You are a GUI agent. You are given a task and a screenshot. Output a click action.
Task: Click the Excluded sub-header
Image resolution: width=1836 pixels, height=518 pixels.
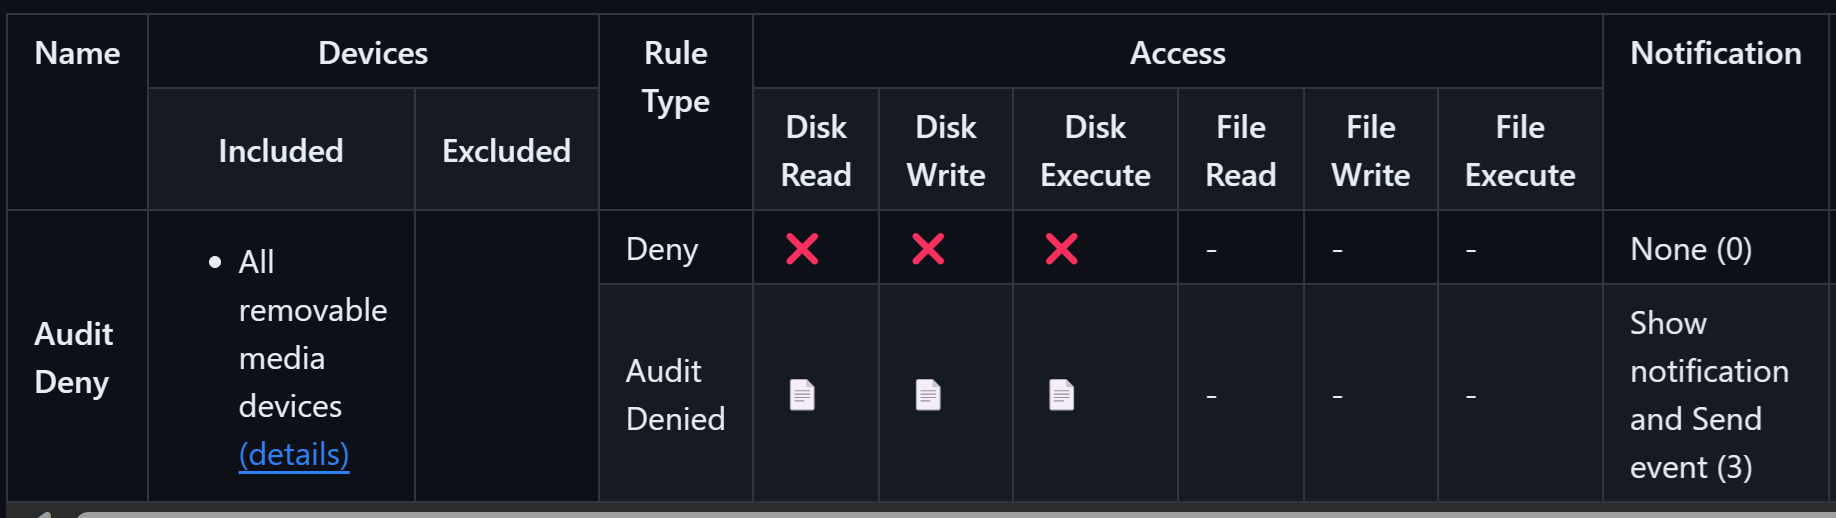coord(506,151)
